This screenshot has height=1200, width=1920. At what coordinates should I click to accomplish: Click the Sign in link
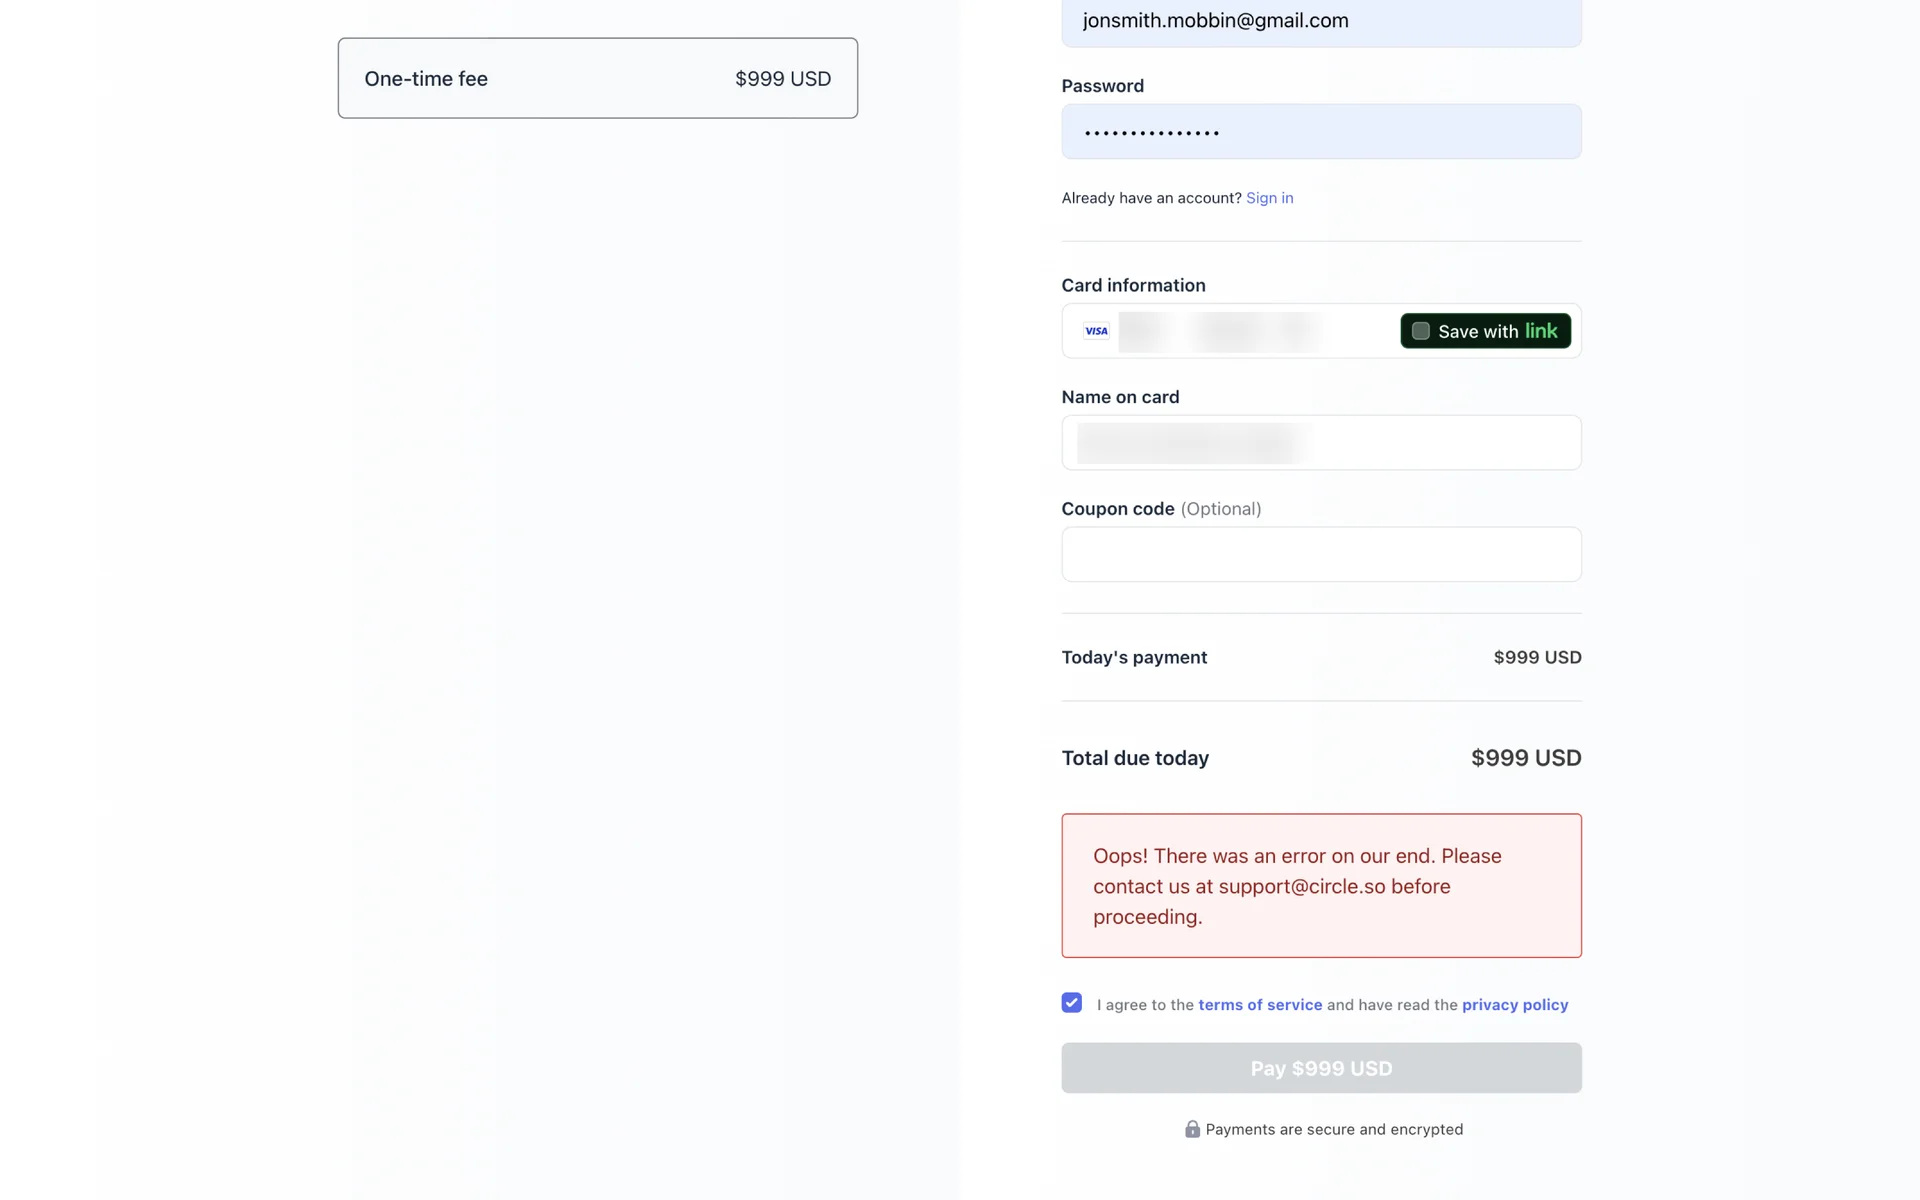[x=1269, y=198]
